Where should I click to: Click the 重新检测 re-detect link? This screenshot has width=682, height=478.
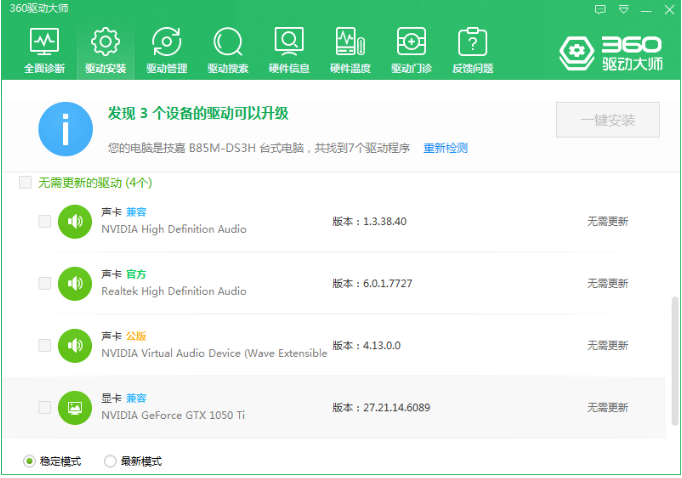coord(445,148)
